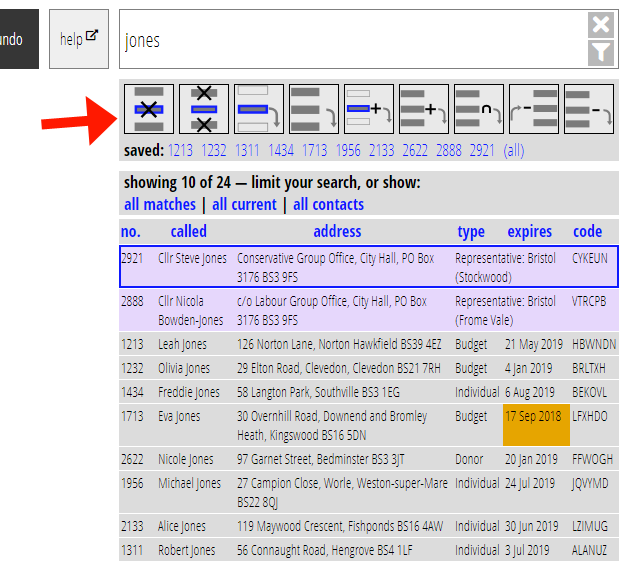Screen dimensions: 625x575
Task: Open saved record 1713 link
Action: point(314,151)
